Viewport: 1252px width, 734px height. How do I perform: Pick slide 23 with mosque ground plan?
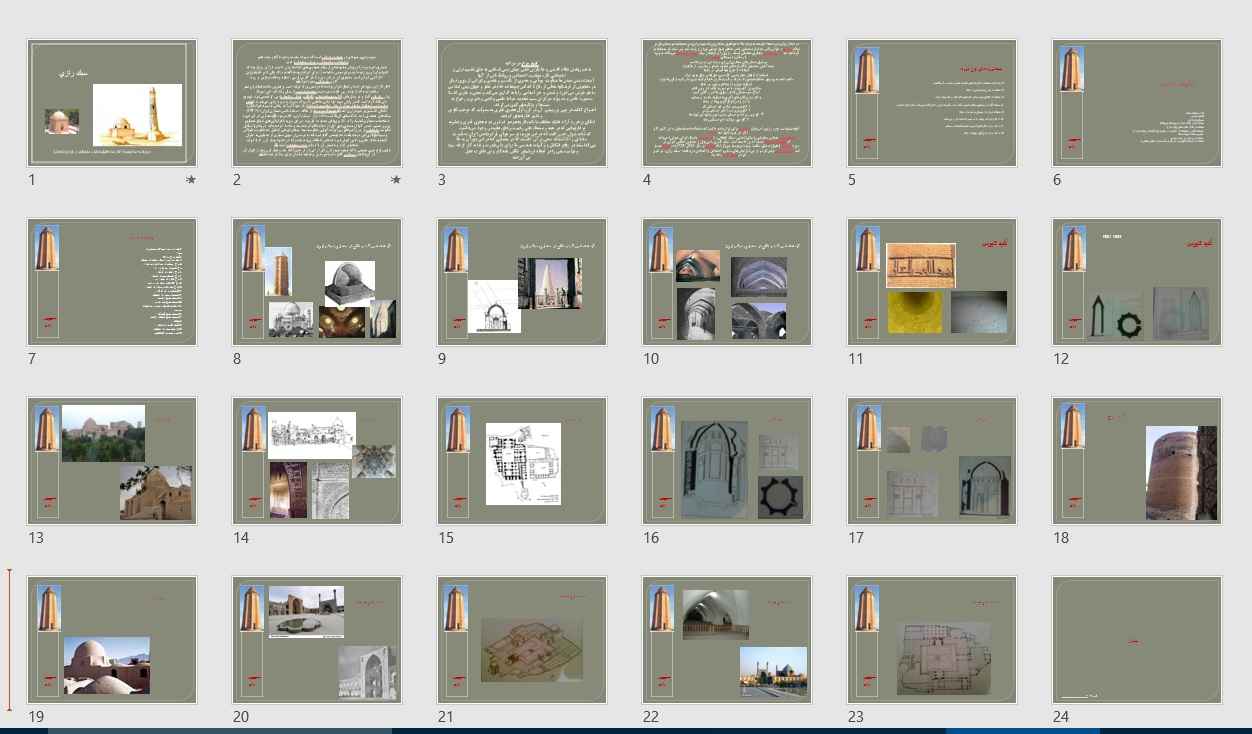932,640
